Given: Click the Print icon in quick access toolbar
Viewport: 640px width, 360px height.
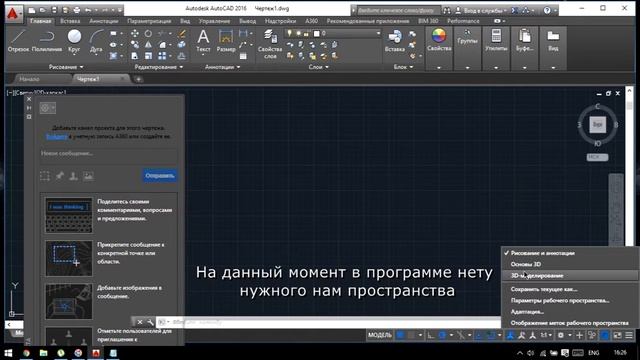Looking at the screenshot, I should 76,9.
